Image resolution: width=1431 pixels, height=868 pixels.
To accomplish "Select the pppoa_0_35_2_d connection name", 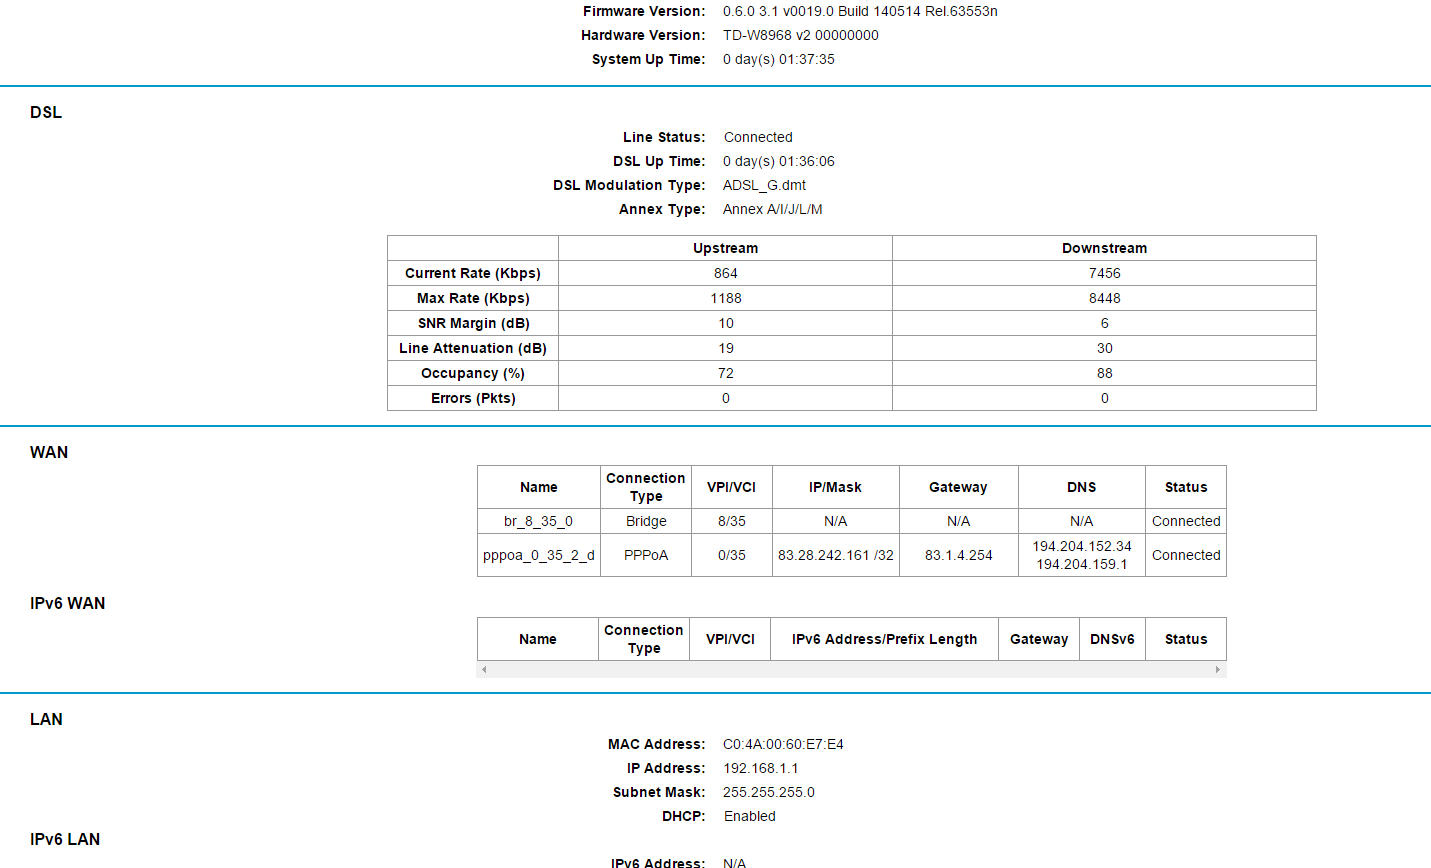I will [x=538, y=555].
